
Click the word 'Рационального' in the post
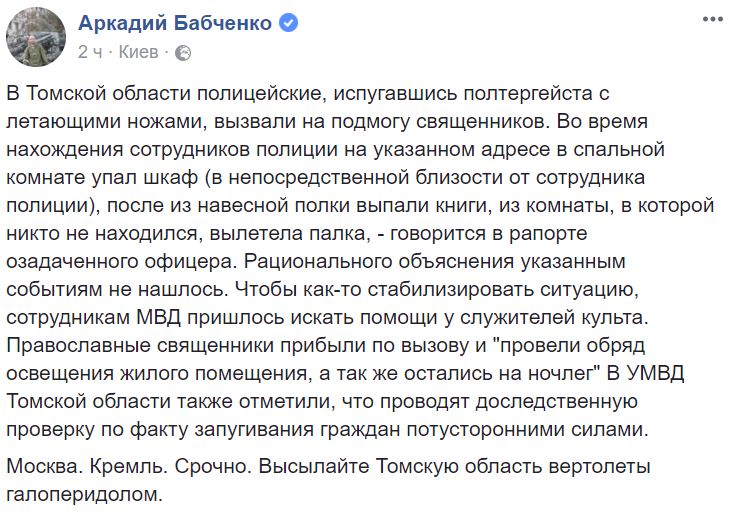(317, 262)
